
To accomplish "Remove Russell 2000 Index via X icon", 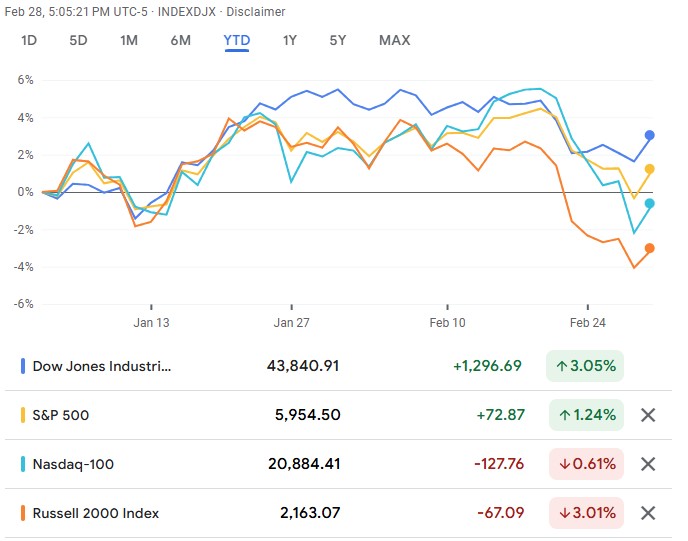I will point(648,513).
